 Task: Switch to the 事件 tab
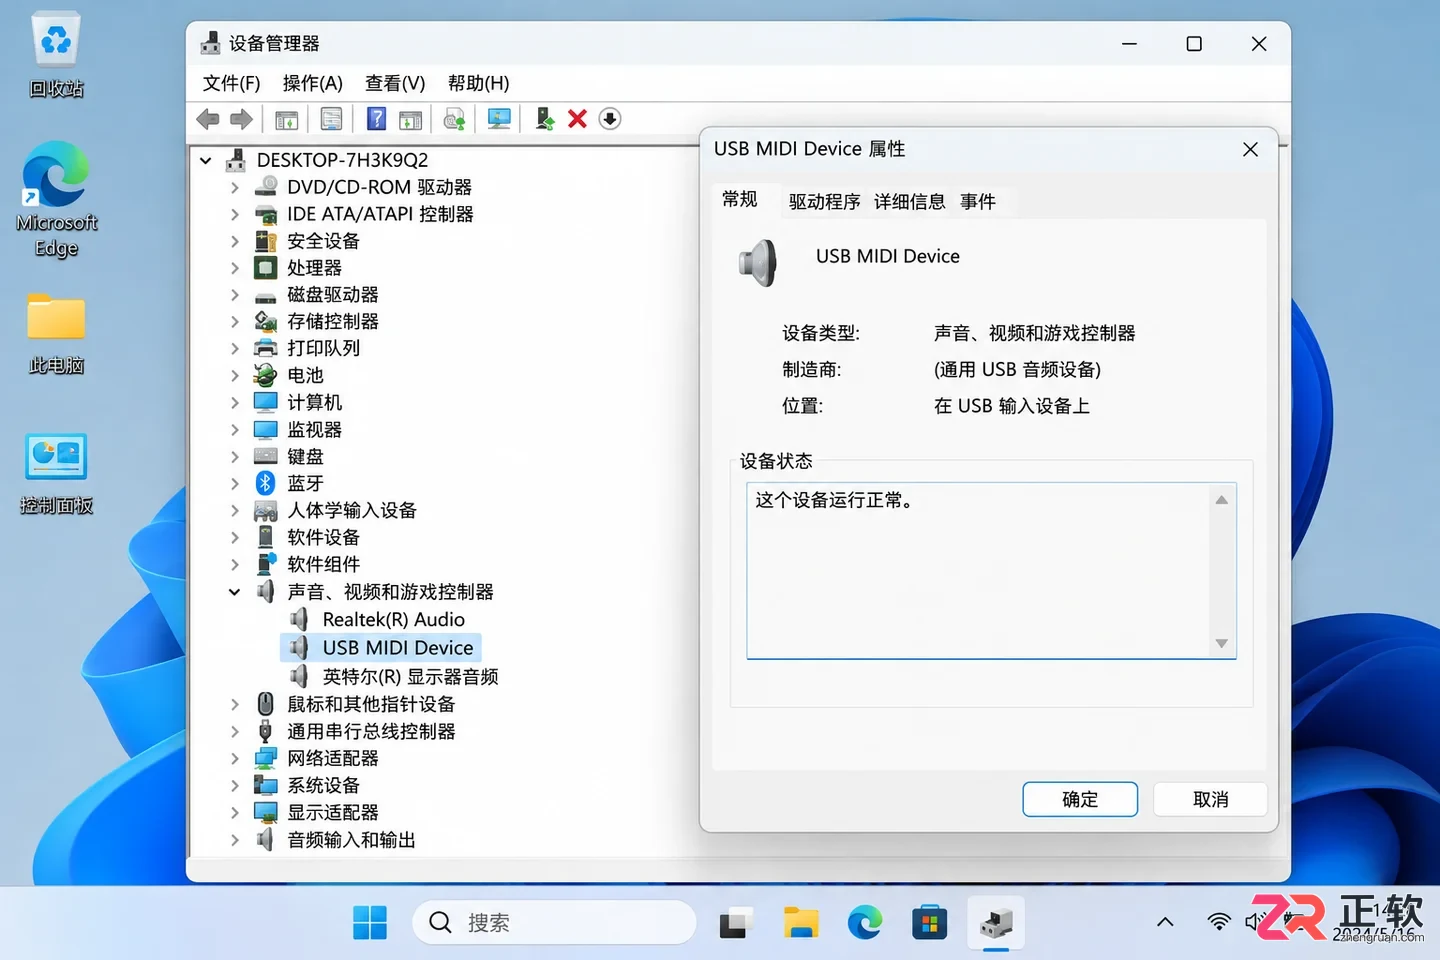pos(978,202)
